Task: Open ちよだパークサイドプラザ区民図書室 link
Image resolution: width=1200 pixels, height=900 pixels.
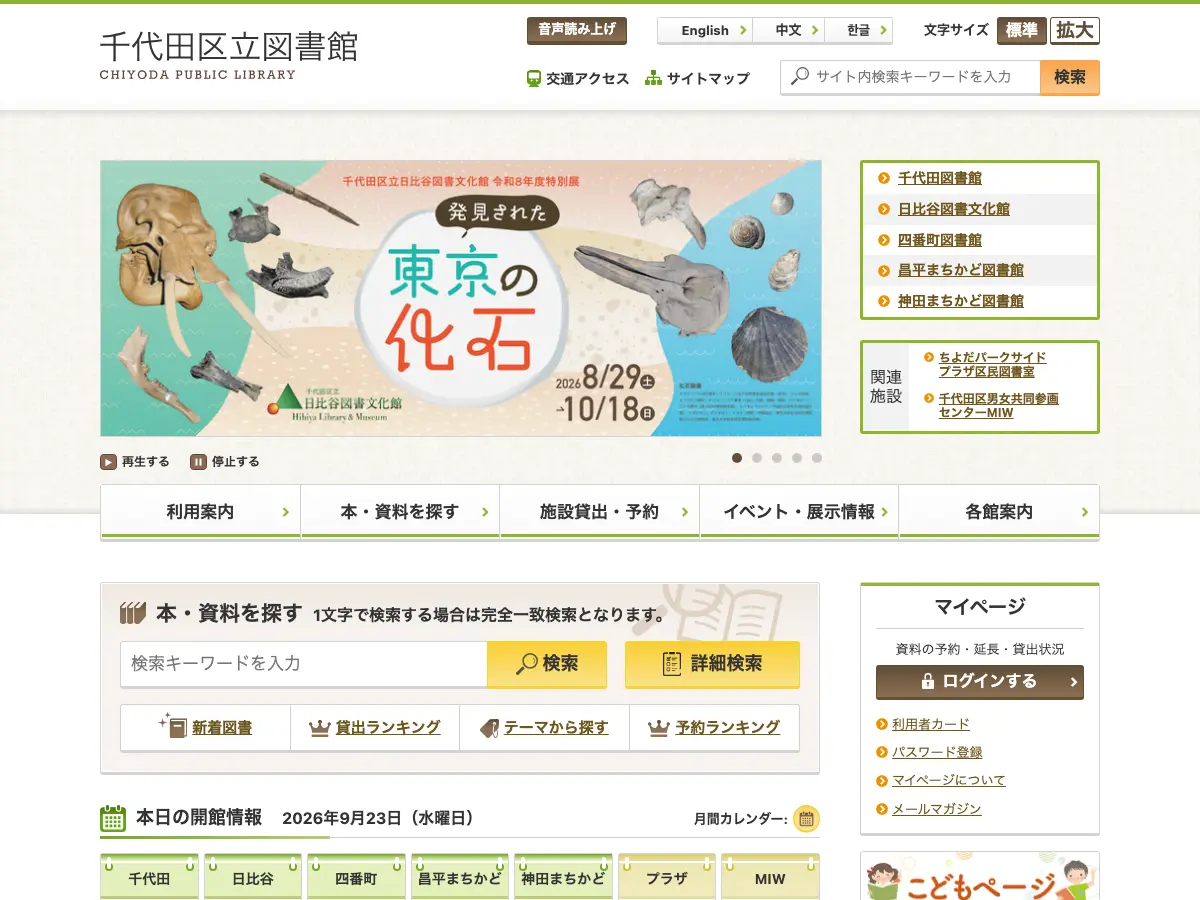Action: 992,364
